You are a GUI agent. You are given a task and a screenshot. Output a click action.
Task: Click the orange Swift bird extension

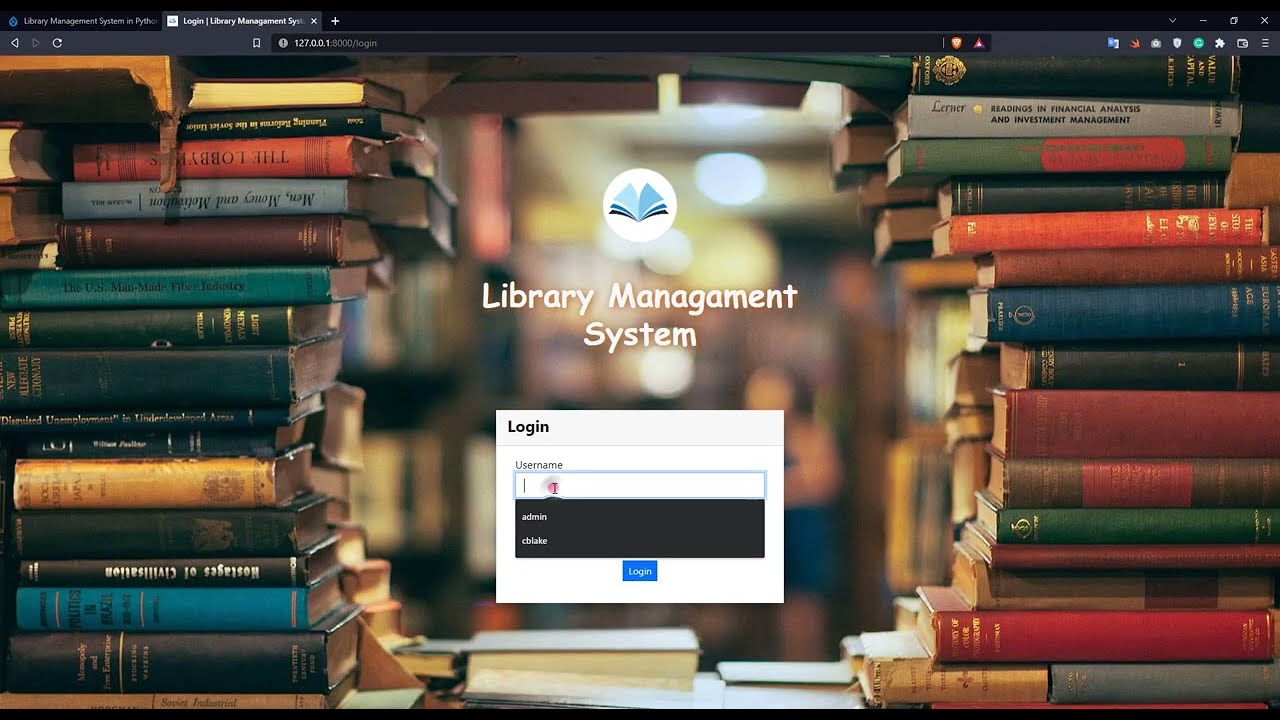[1135, 43]
